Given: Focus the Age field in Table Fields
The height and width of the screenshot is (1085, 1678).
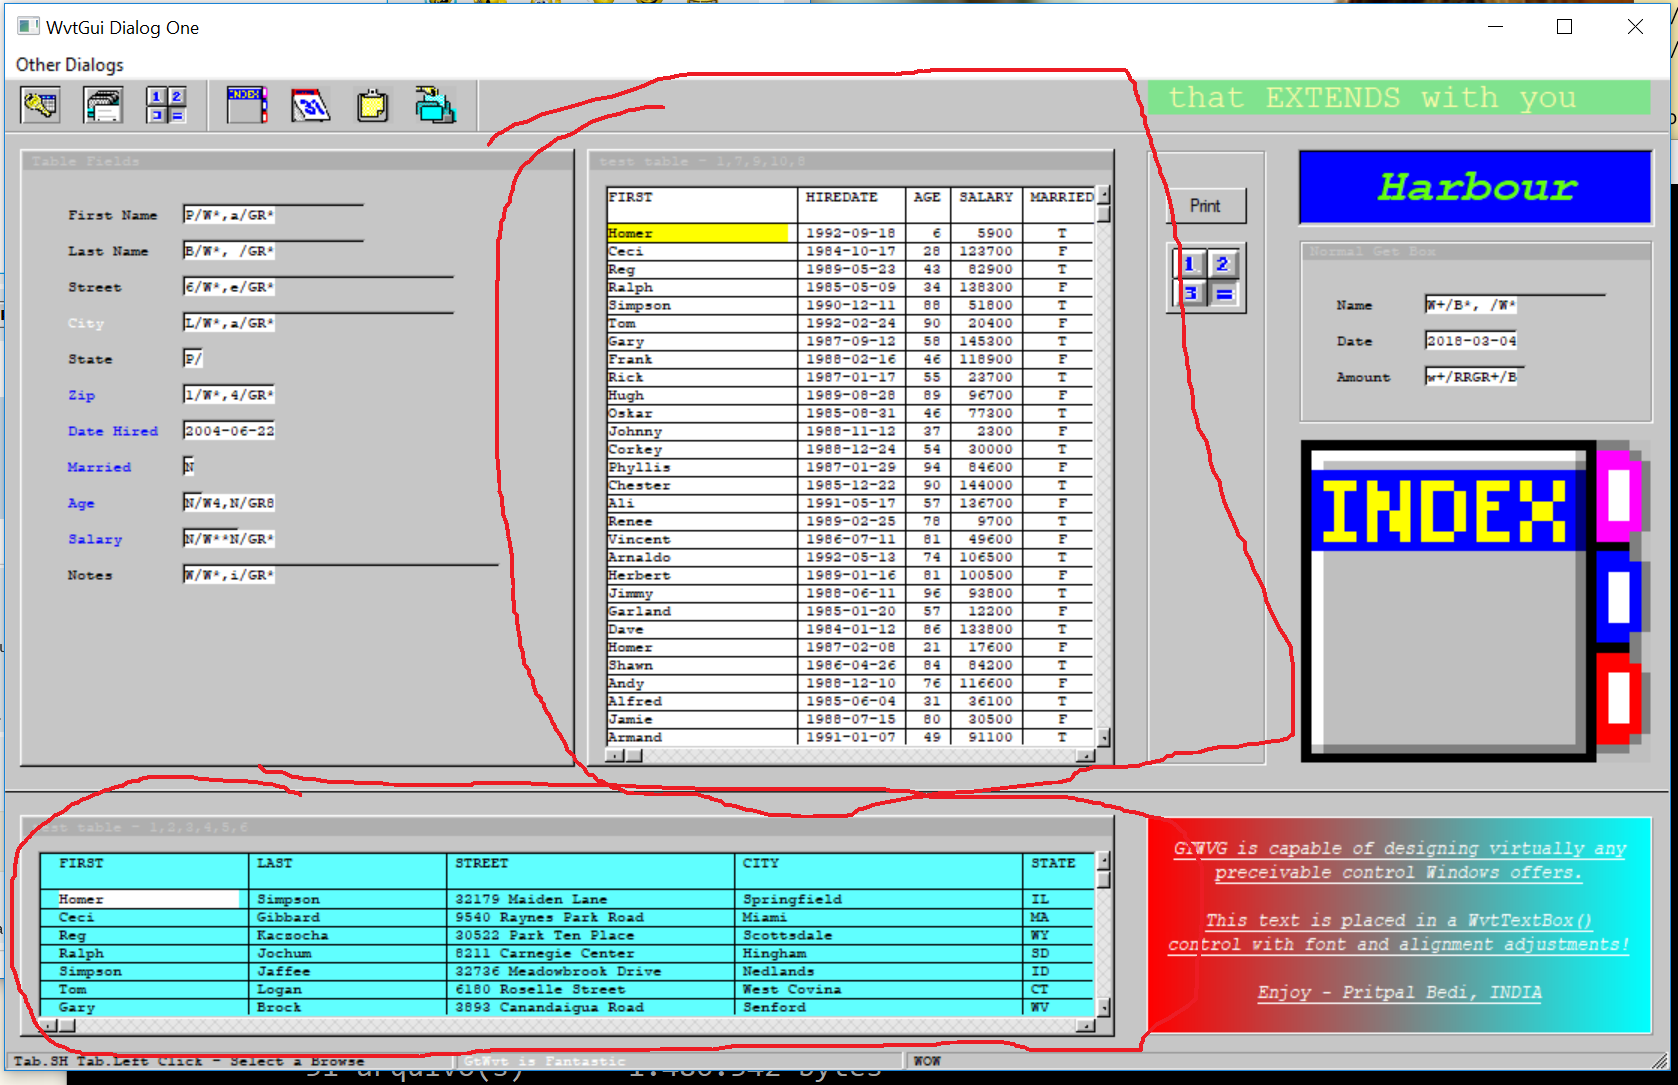Looking at the screenshot, I should coord(229,503).
